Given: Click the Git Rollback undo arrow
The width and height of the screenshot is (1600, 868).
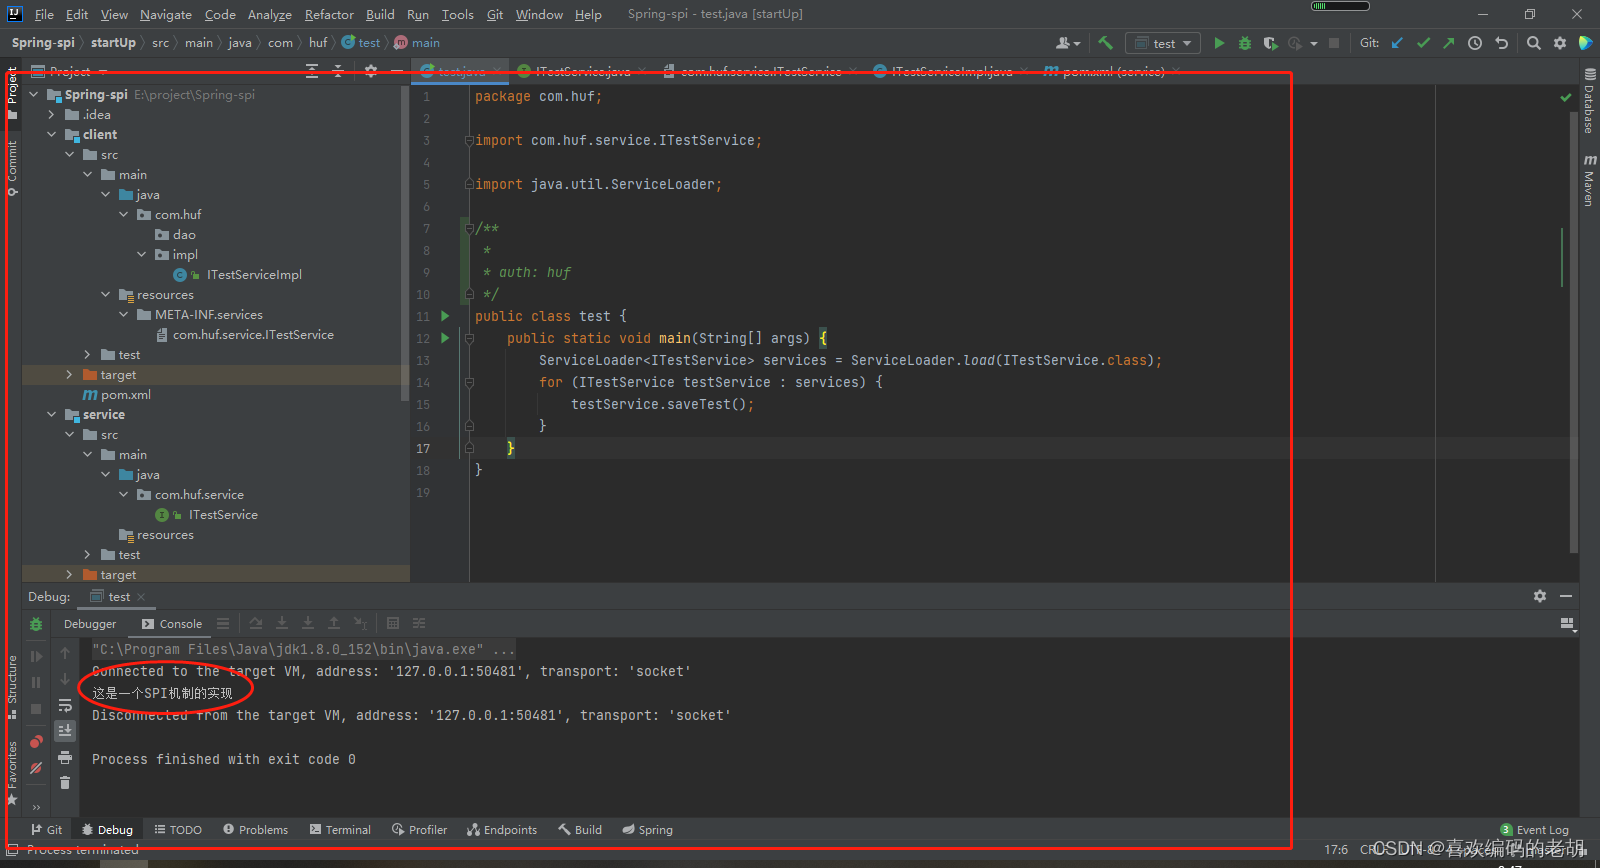Looking at the screenshot, I should [x=1501, y=43].
